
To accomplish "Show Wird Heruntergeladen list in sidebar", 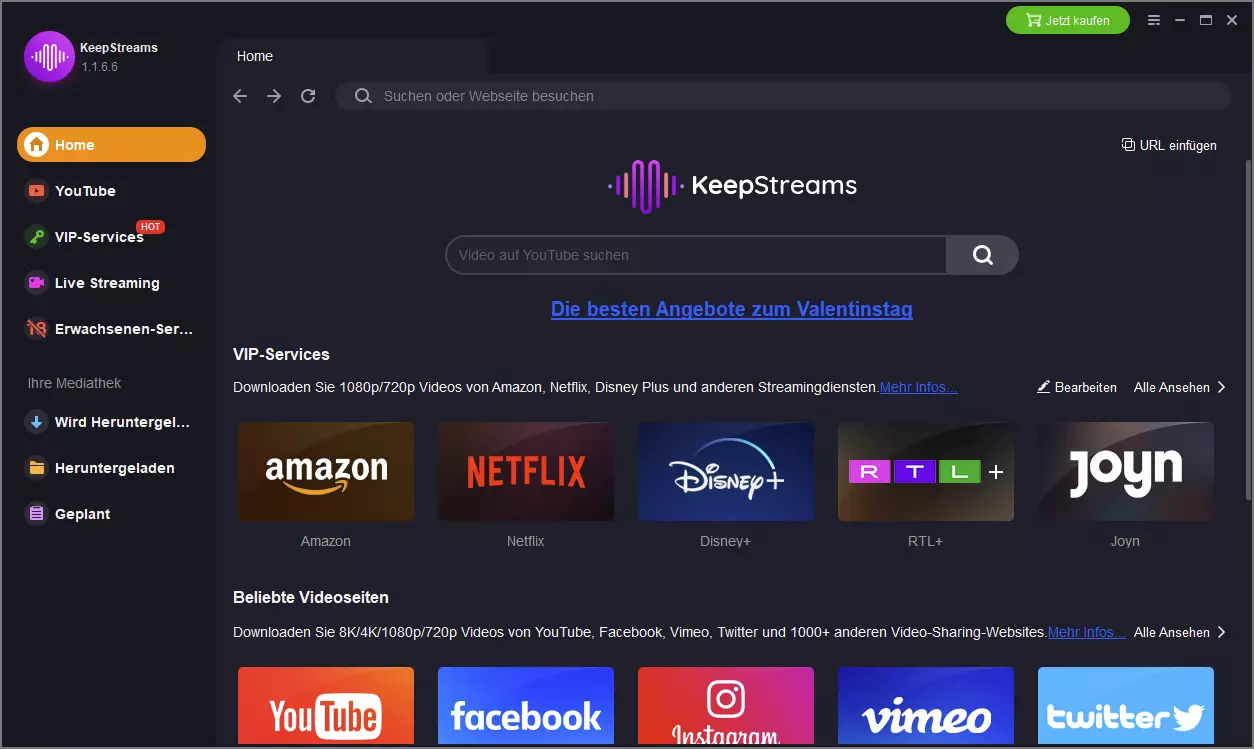I will pyautogui.click(x=111, y=422).
